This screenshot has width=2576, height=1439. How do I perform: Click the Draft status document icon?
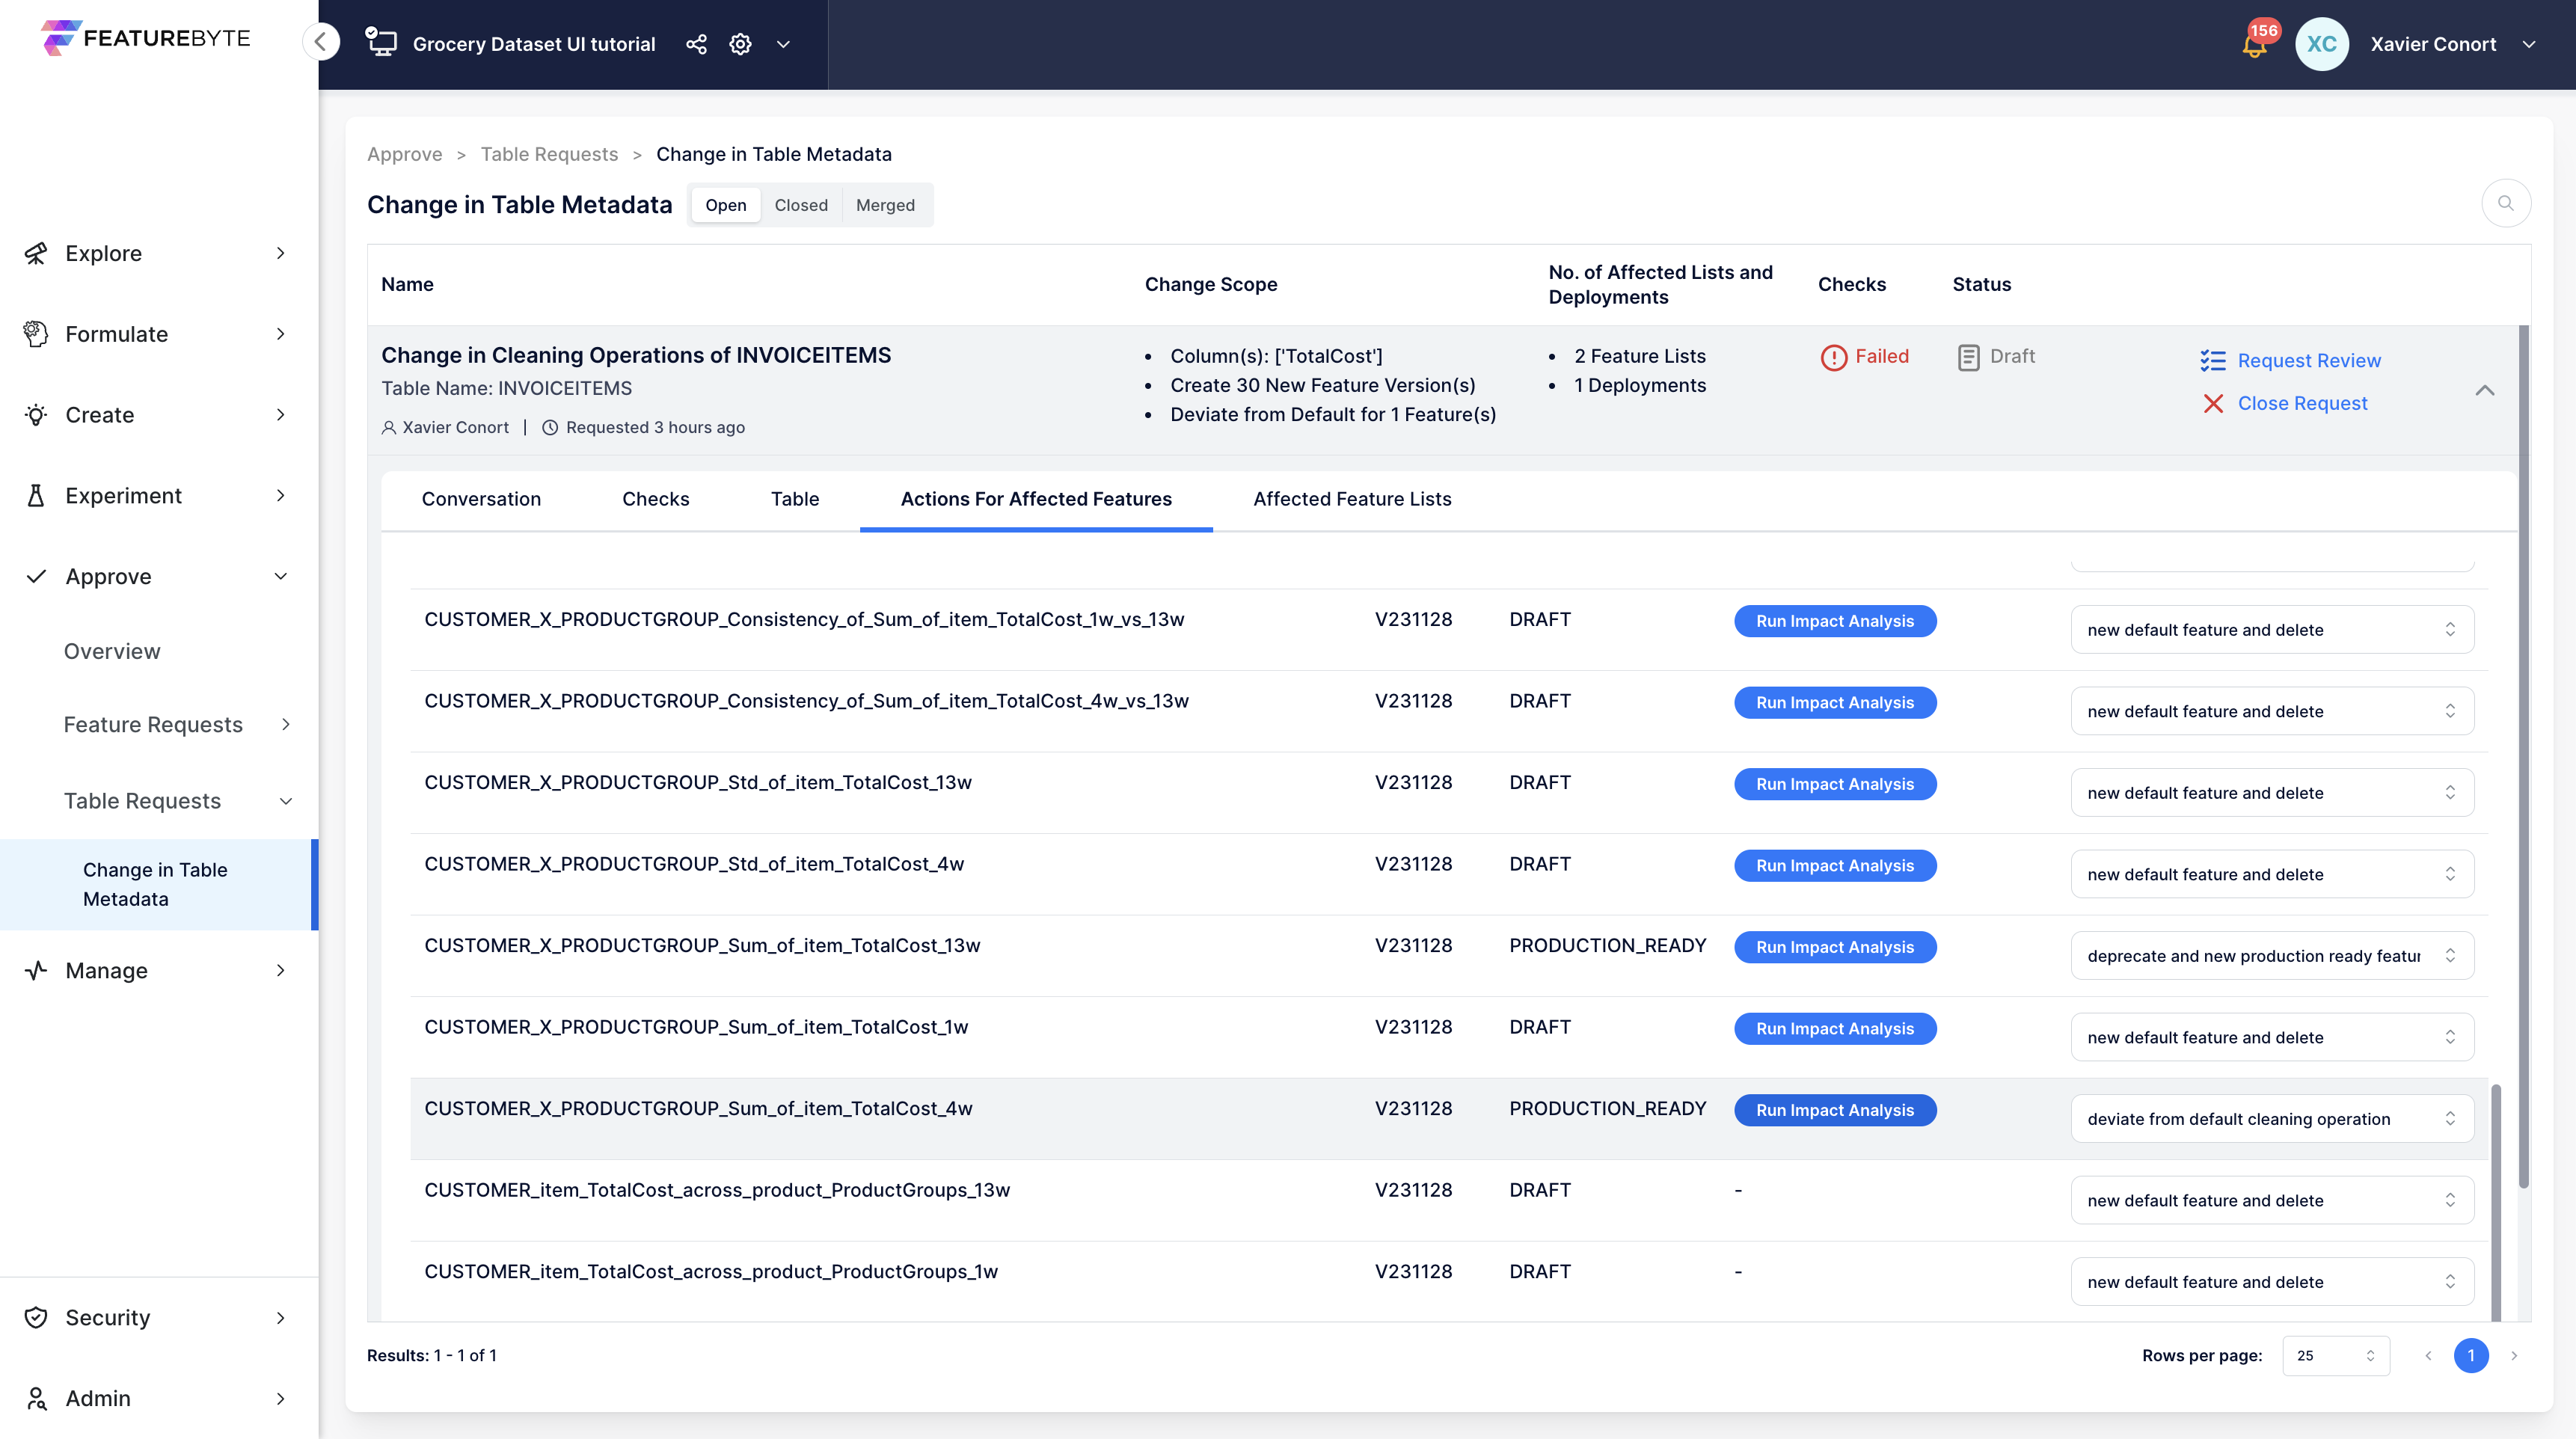pyautogui.click(x=1968, y=357)
